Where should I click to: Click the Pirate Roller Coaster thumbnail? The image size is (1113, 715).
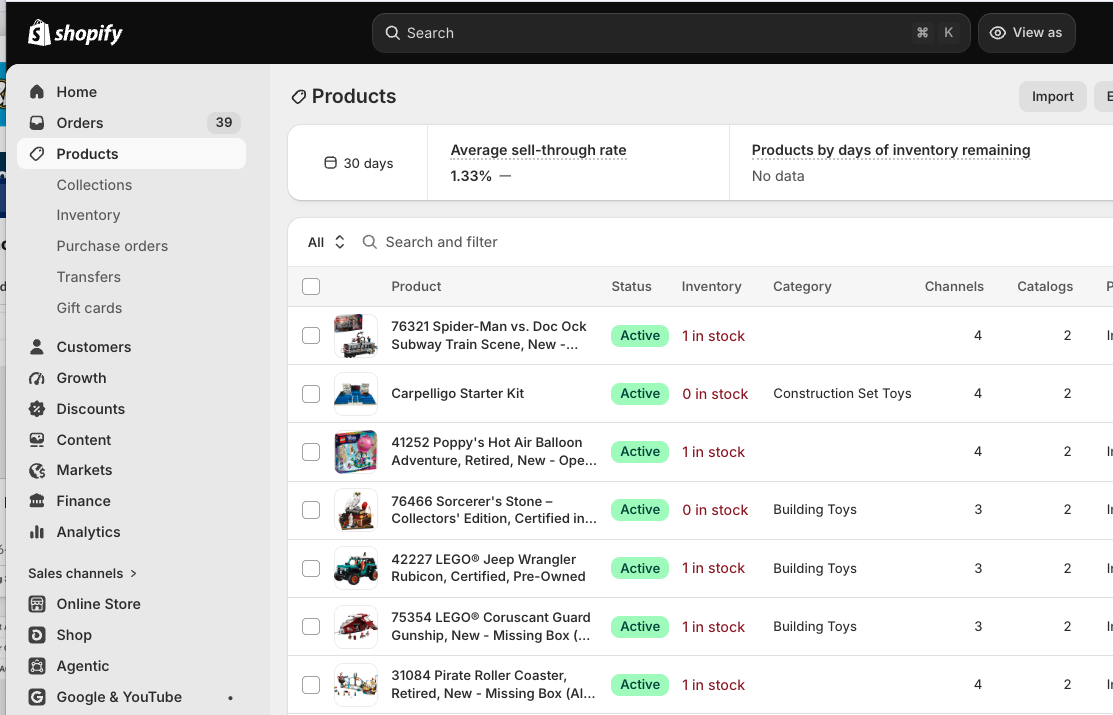[356, 684]
